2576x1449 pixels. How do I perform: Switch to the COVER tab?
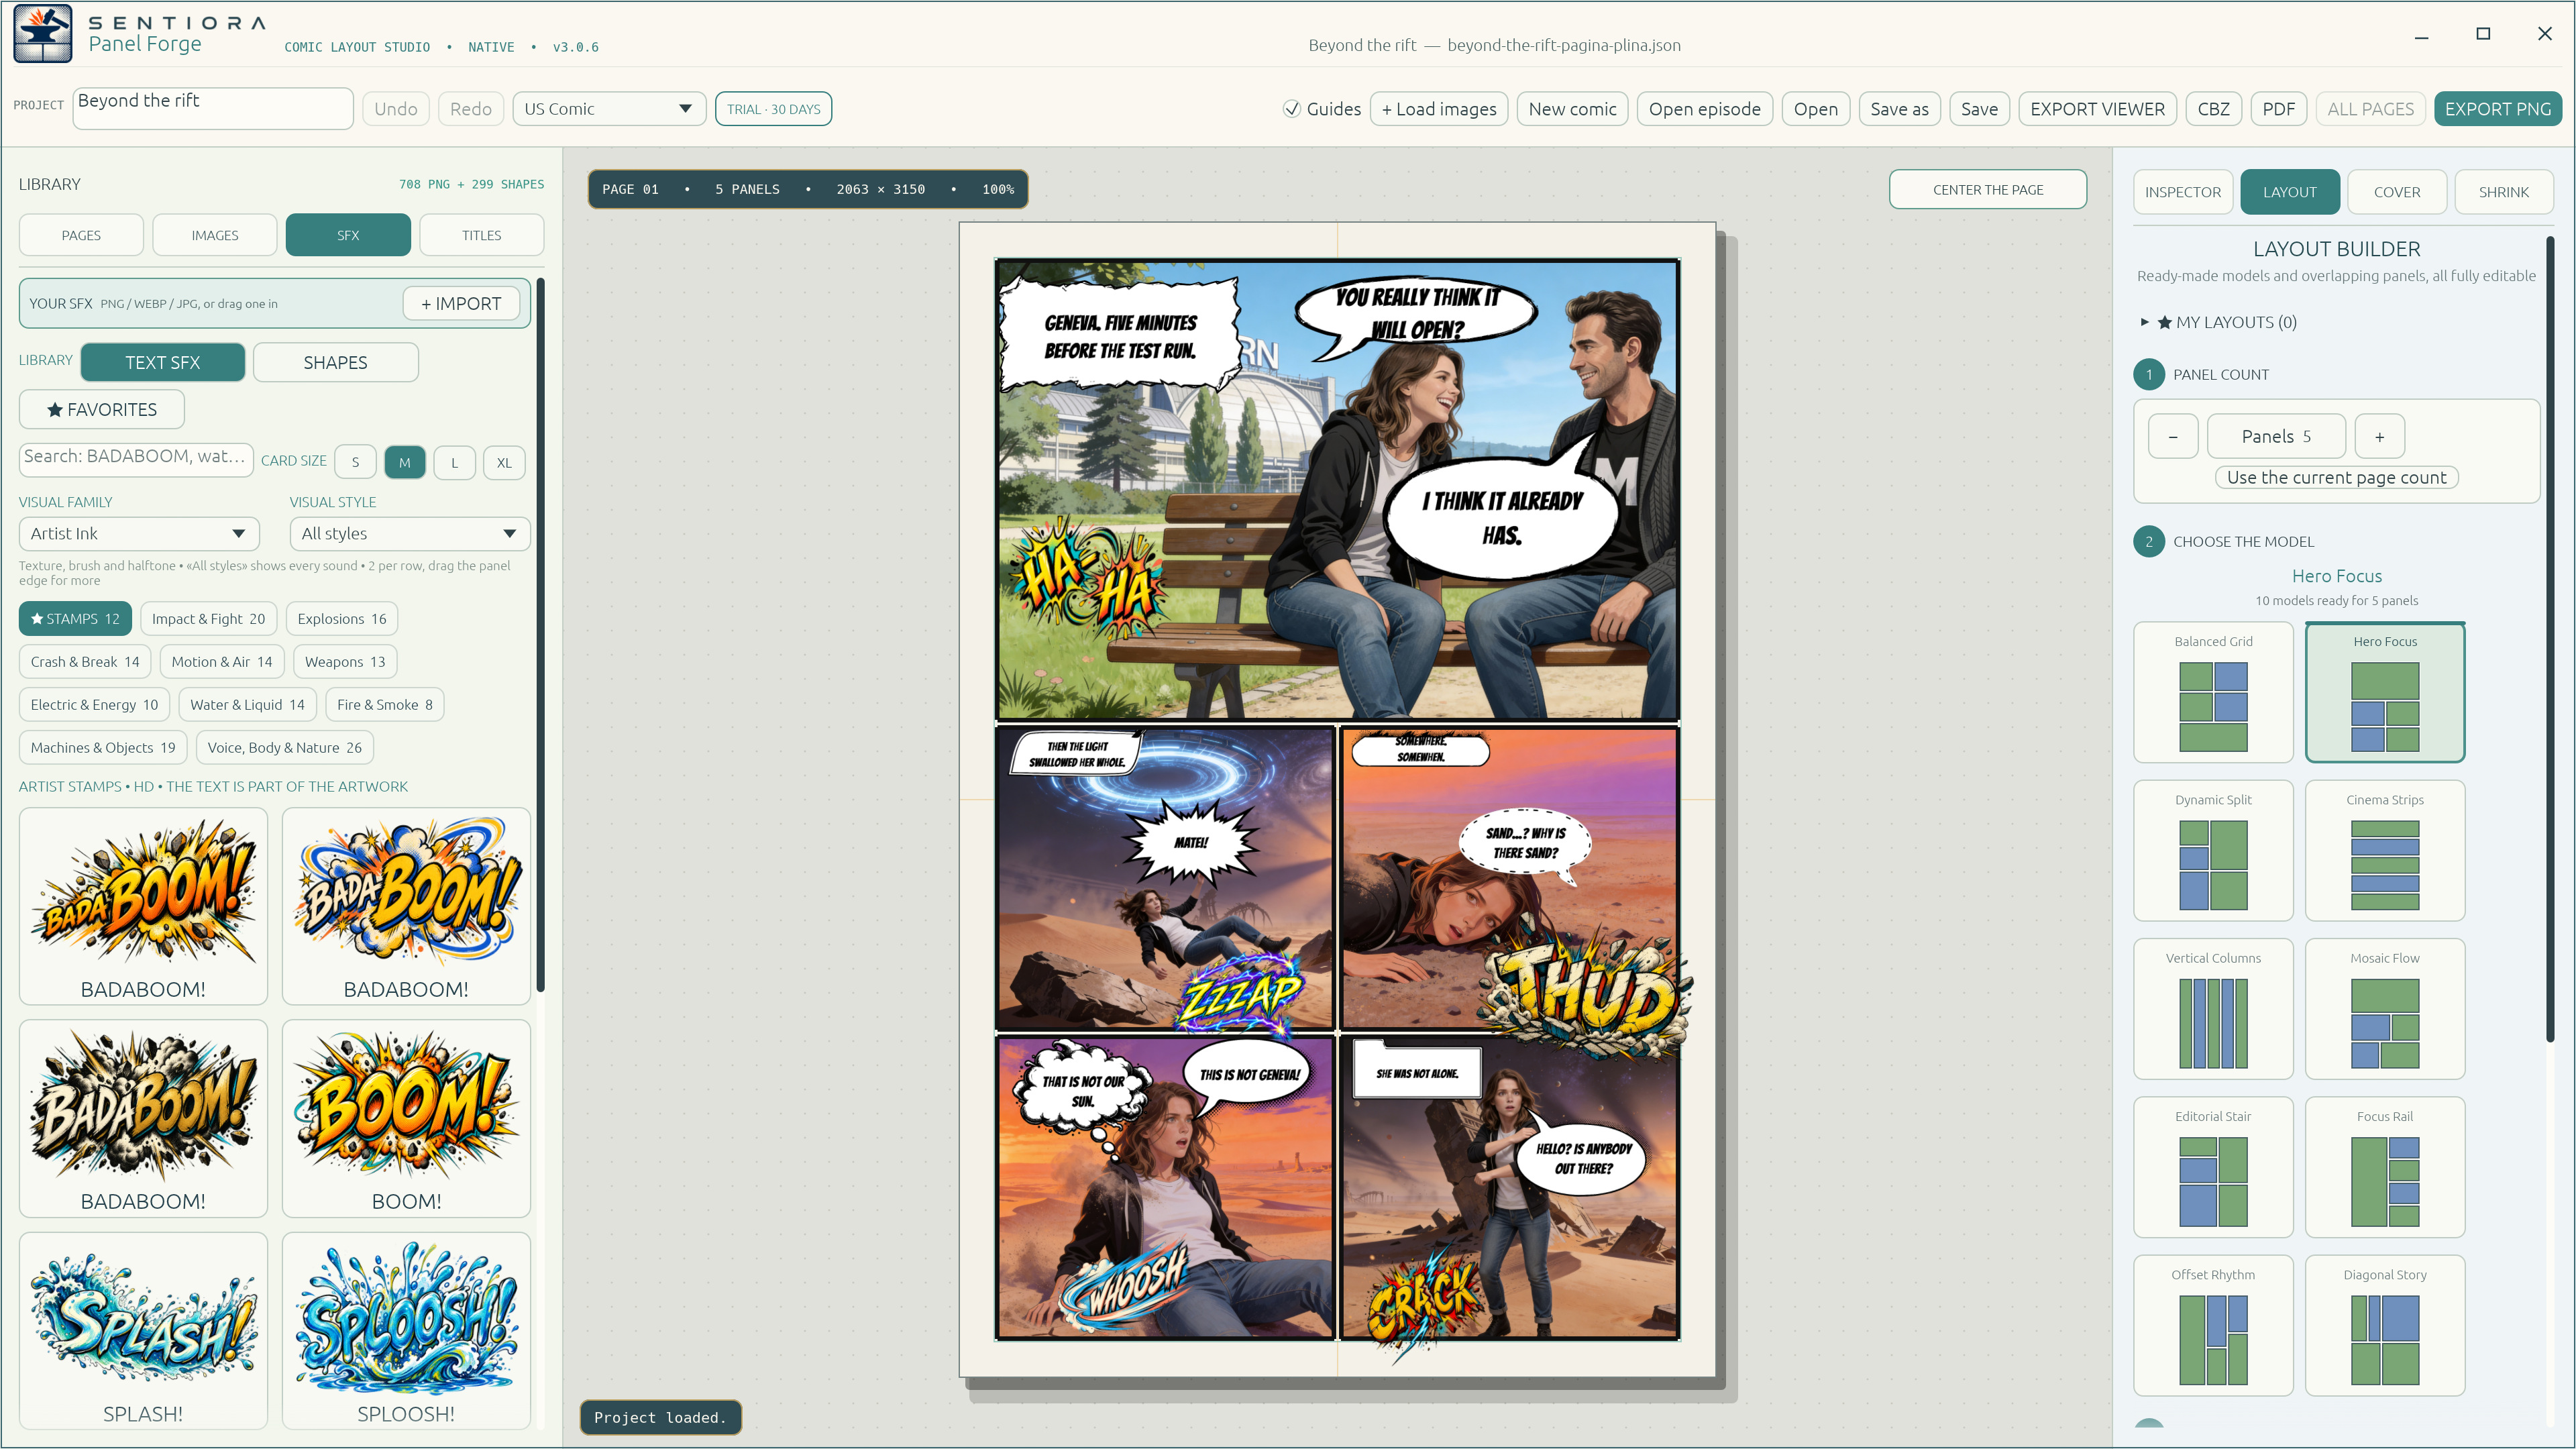click(x=2397, y=192)
